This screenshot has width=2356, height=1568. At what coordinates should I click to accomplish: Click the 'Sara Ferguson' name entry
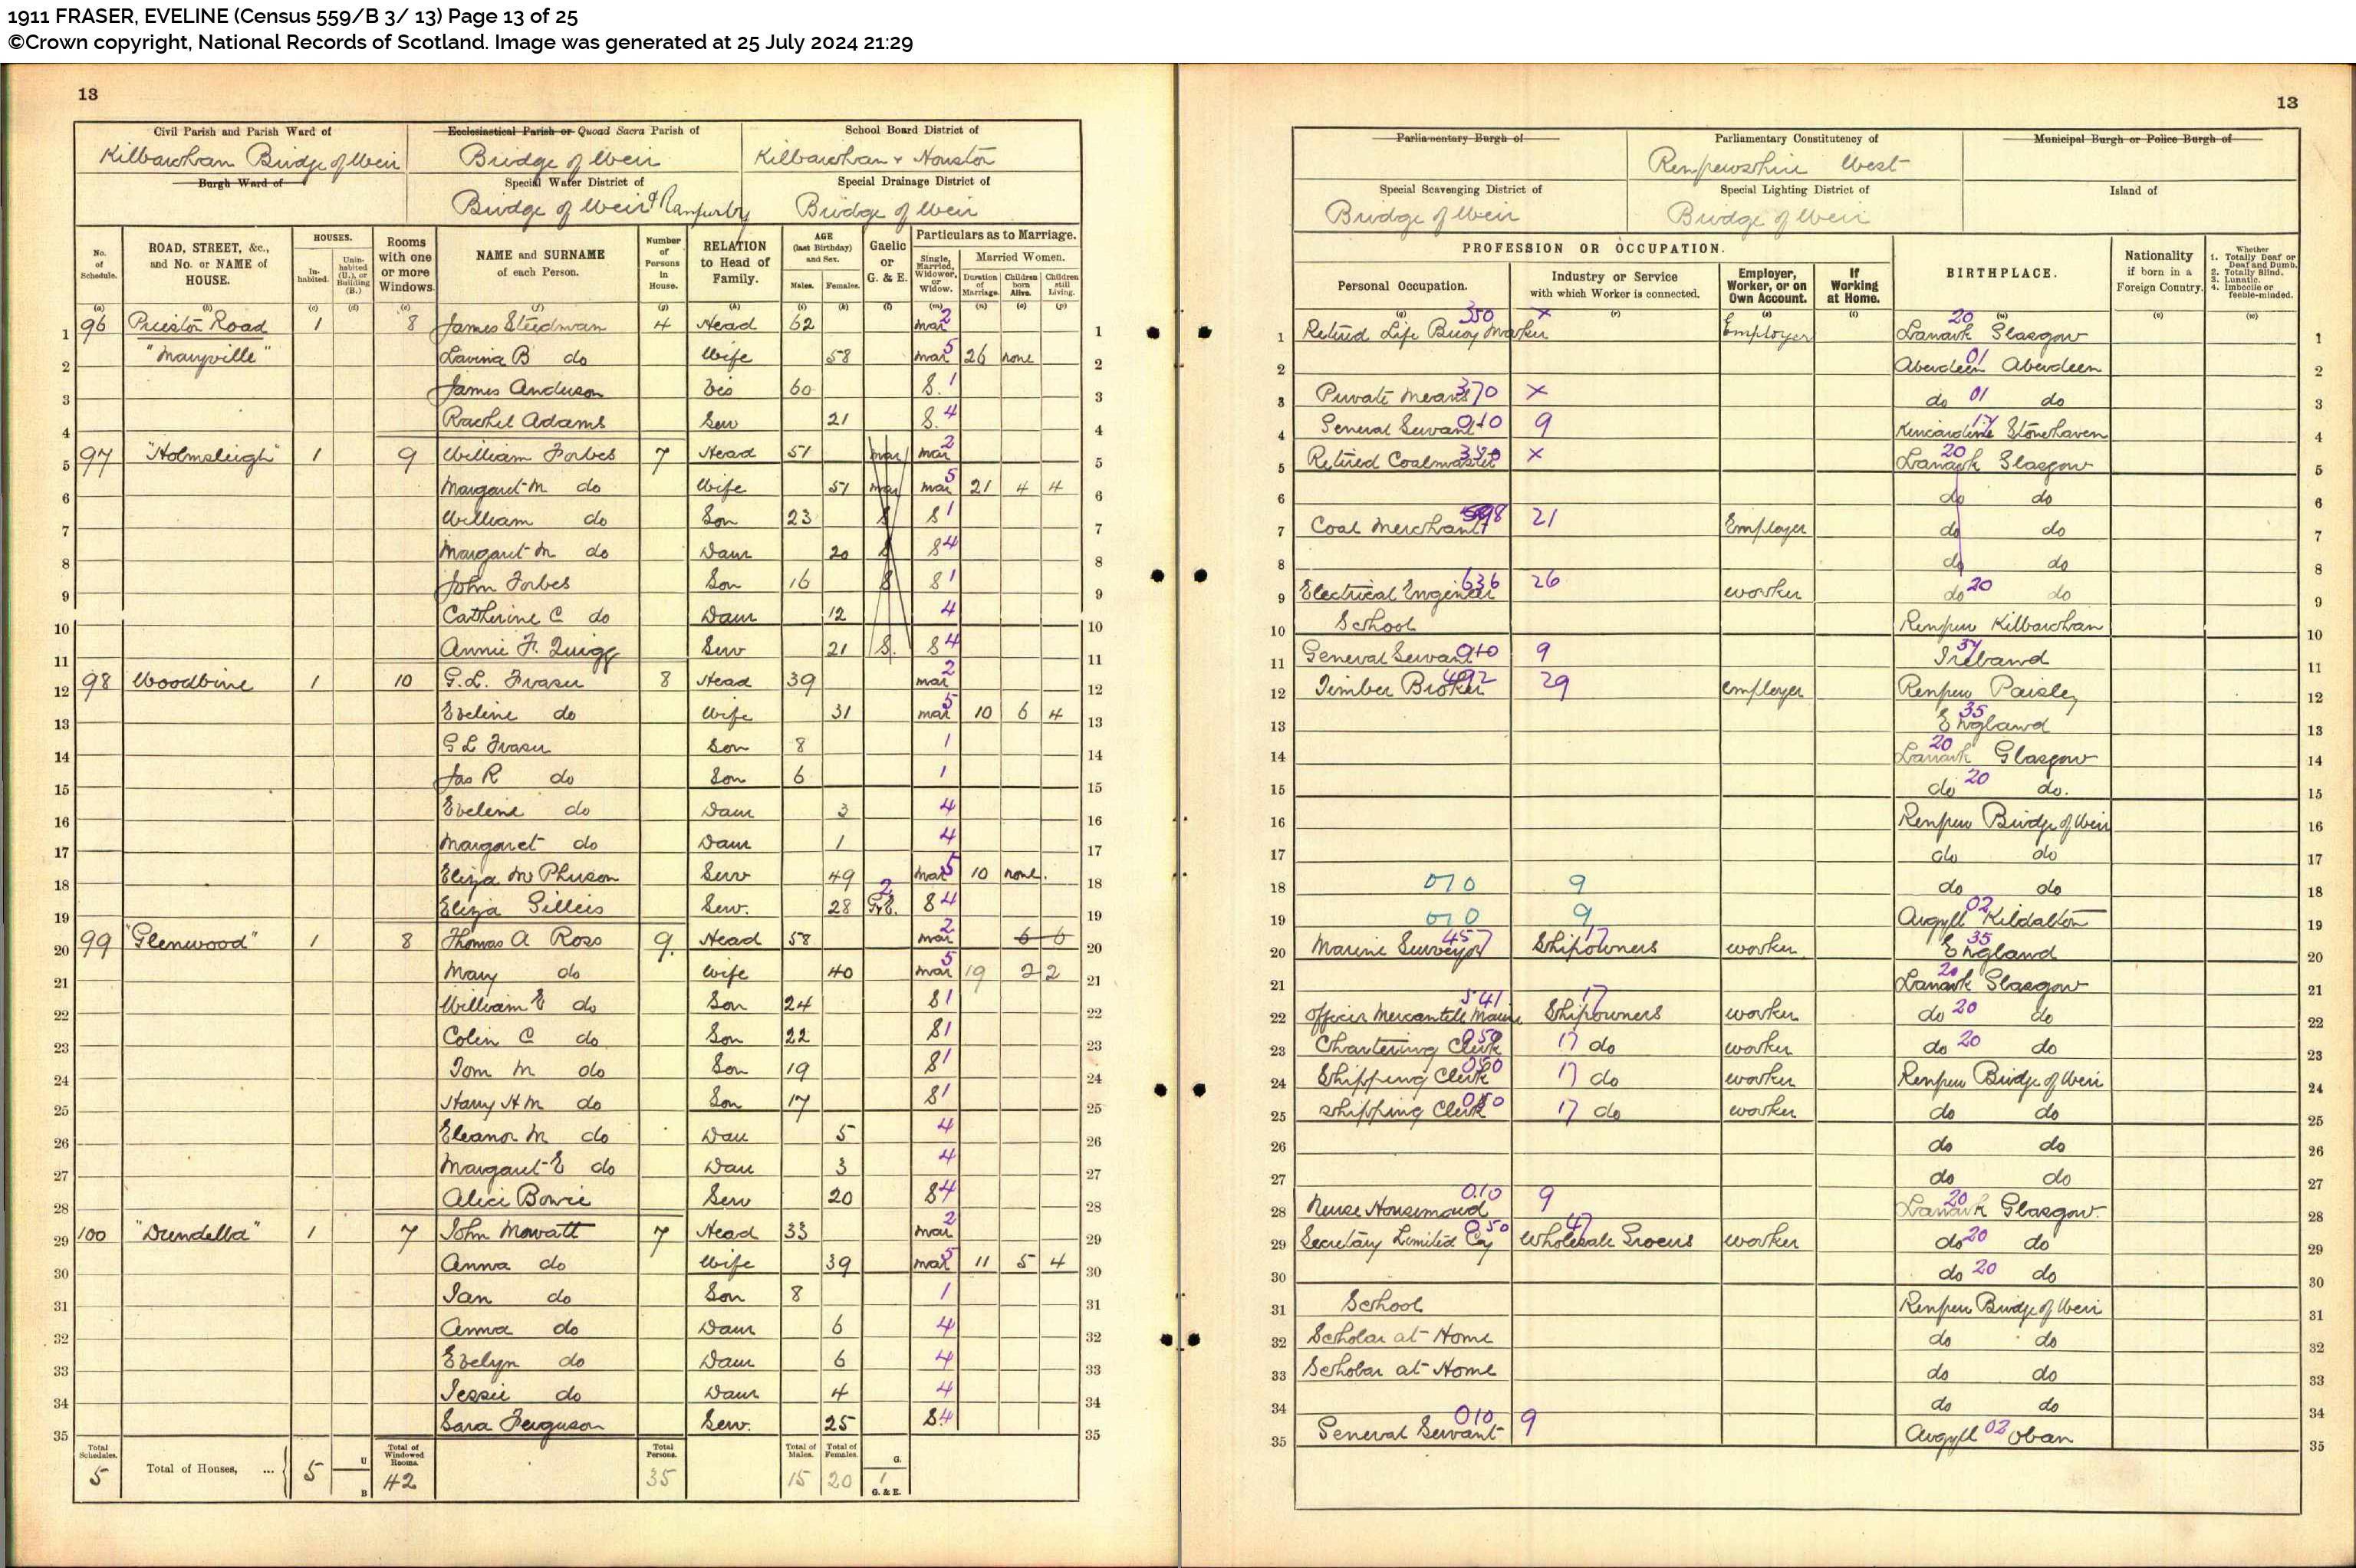coord(522,1424)
